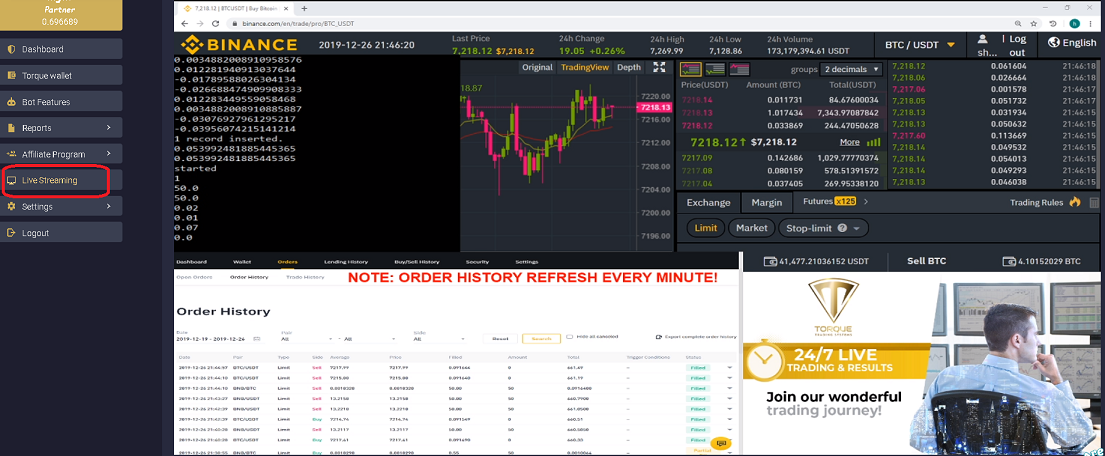This screenshot has height=456, width=1105.
Task: Click browser back arrow
Action: point(185,23)
